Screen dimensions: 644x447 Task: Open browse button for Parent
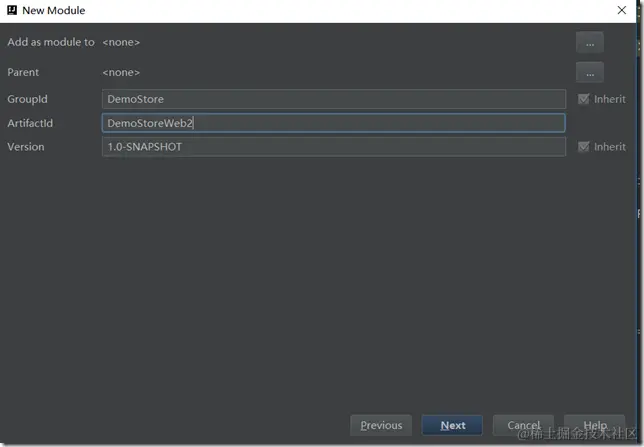point(590,72)
